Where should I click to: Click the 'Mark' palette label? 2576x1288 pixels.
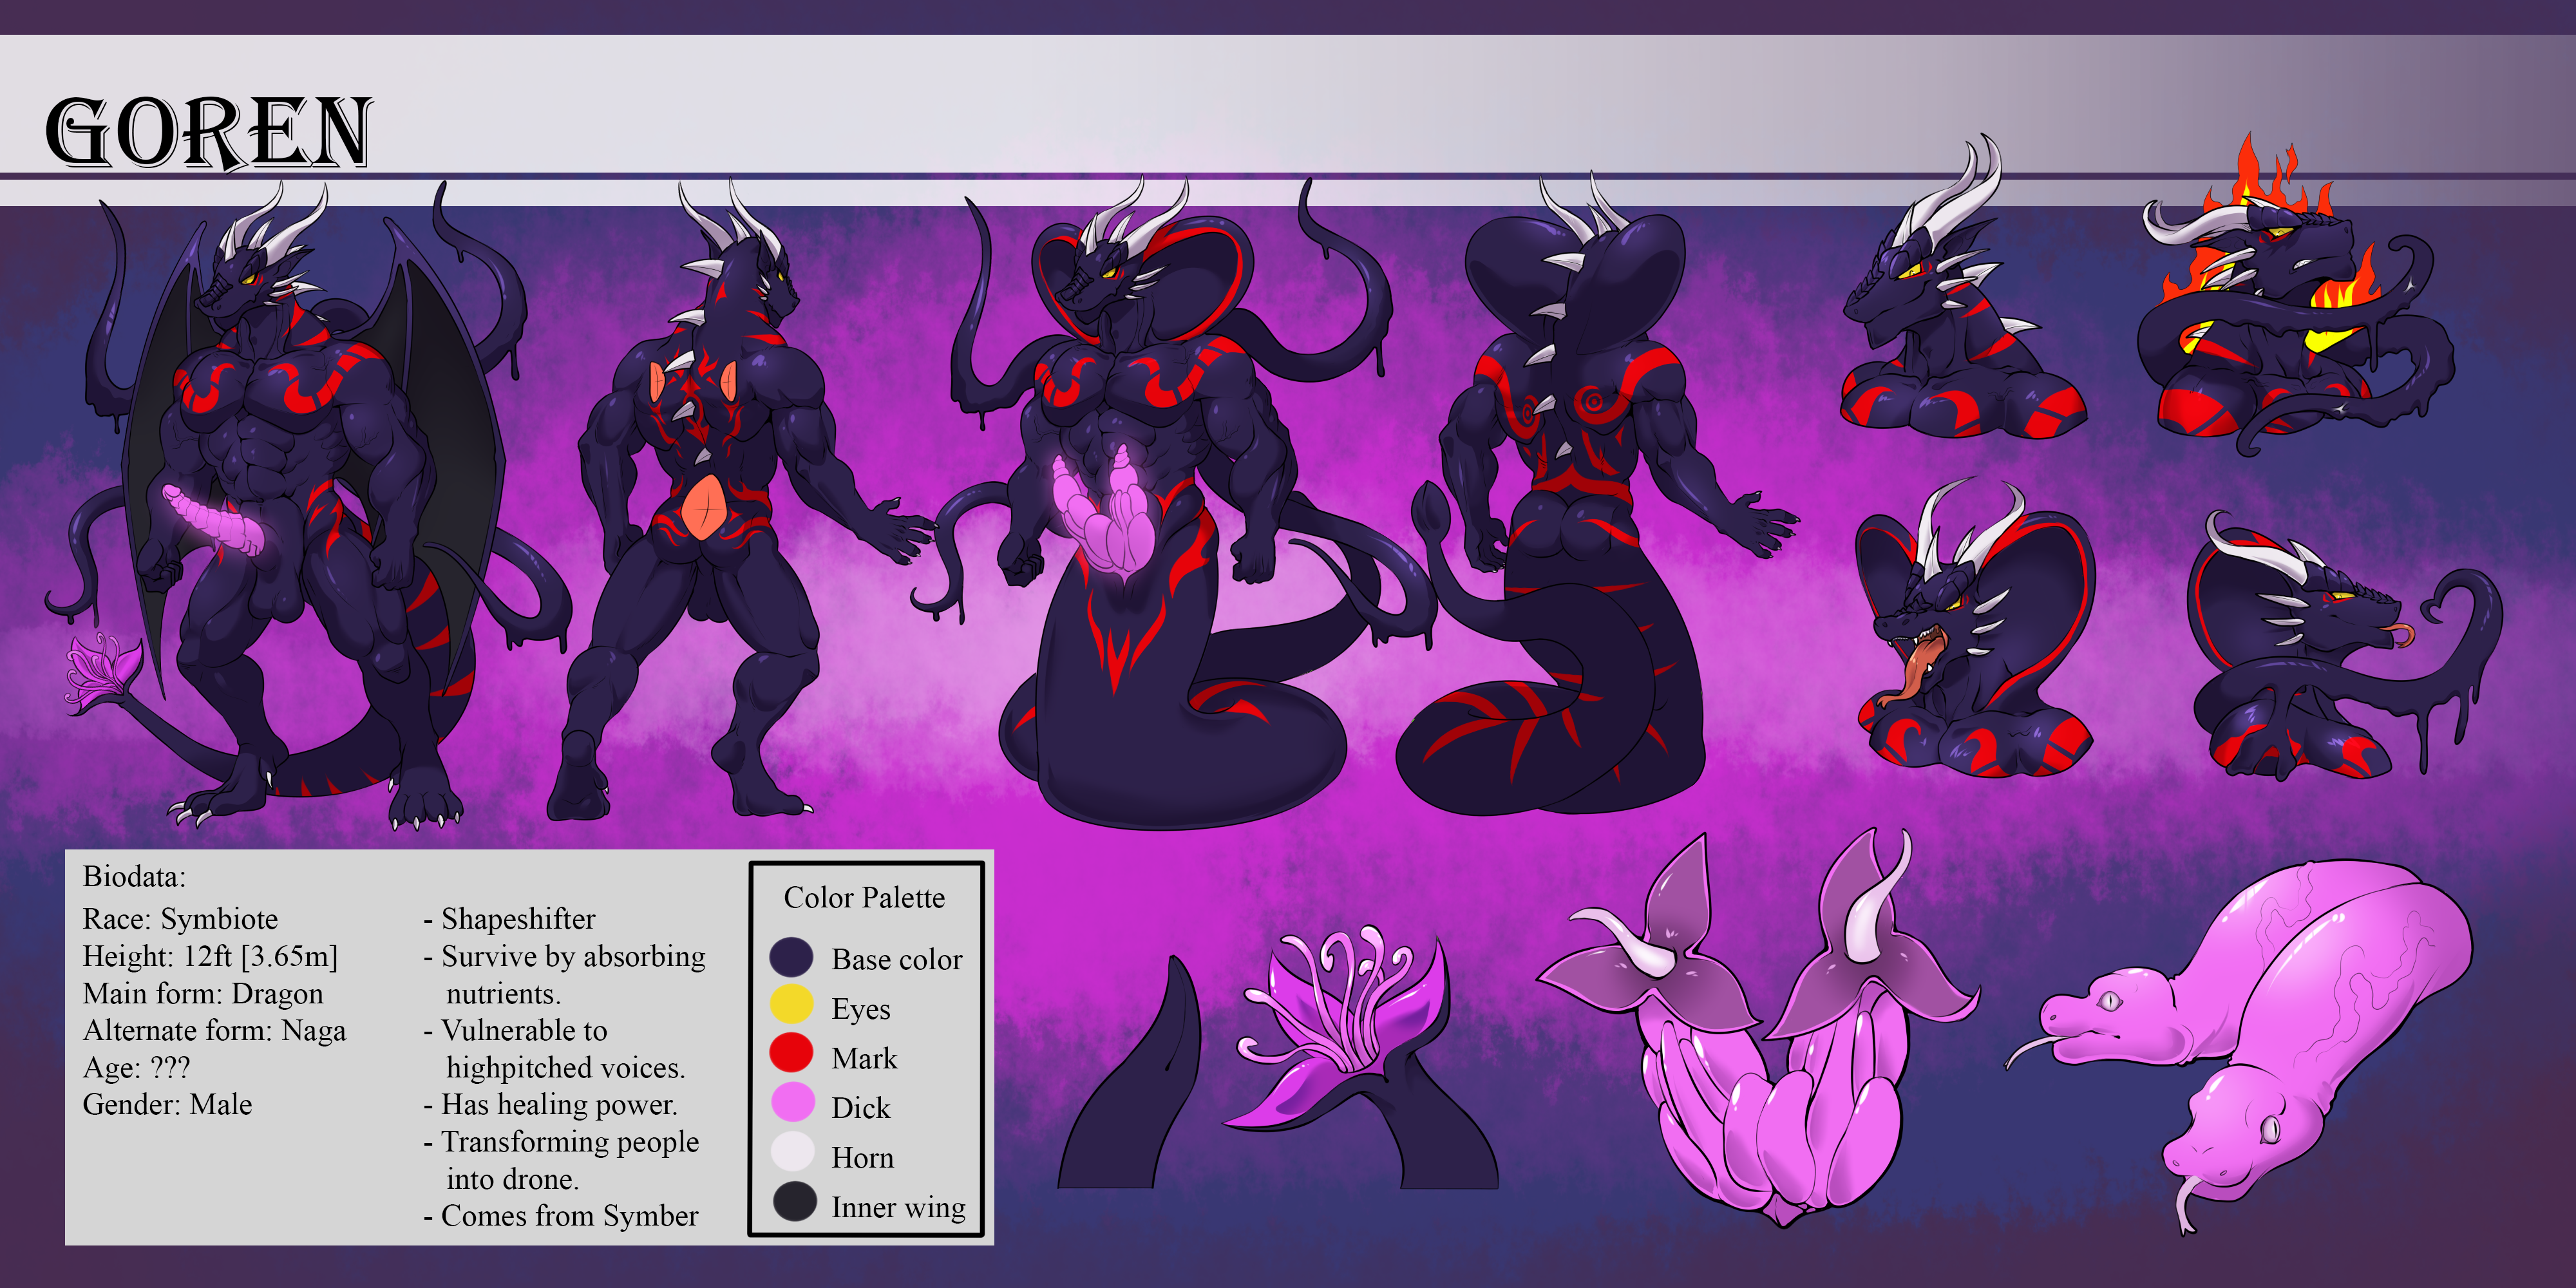click(x=864, y=1058)
